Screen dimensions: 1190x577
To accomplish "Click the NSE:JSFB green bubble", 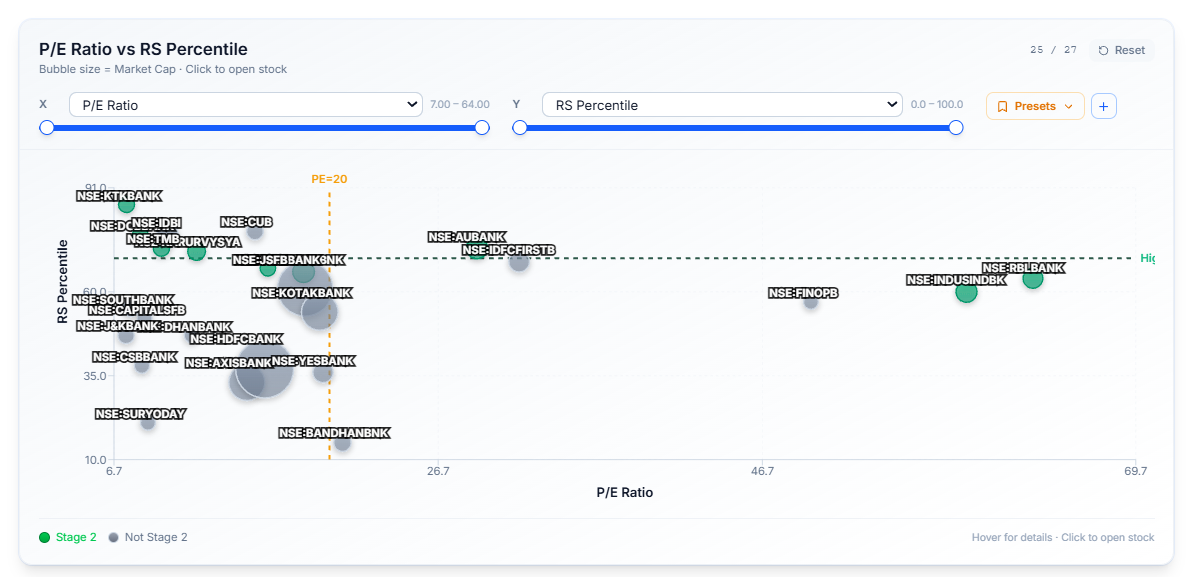I will [x=268, y=268].
